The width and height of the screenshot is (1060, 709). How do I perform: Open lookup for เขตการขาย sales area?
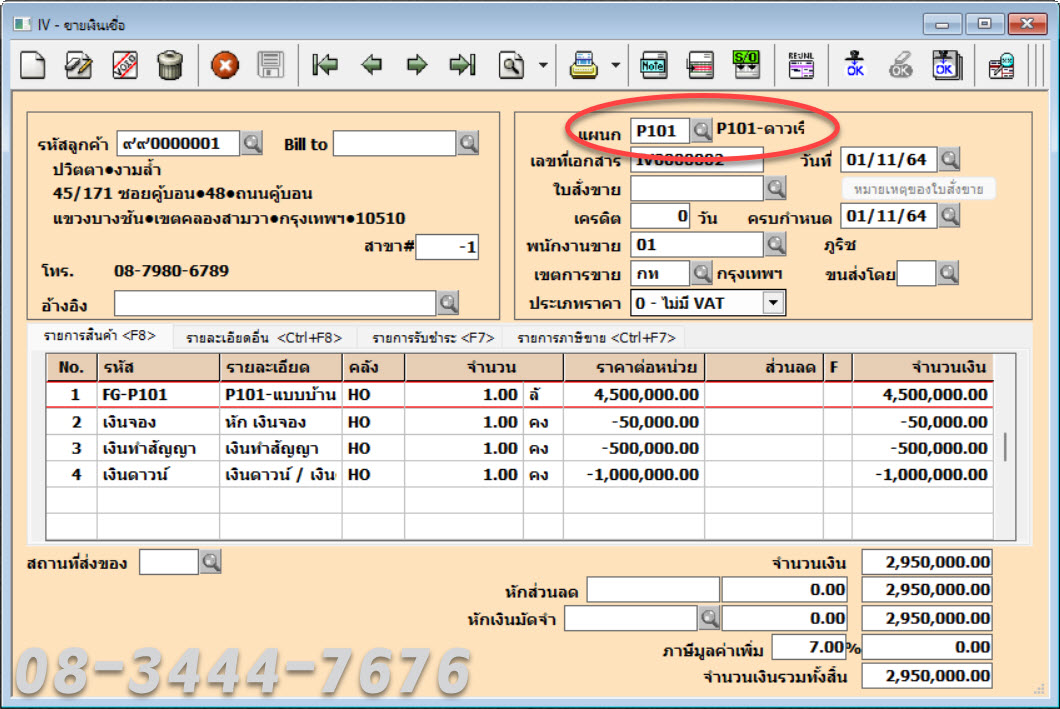point(702,274)
